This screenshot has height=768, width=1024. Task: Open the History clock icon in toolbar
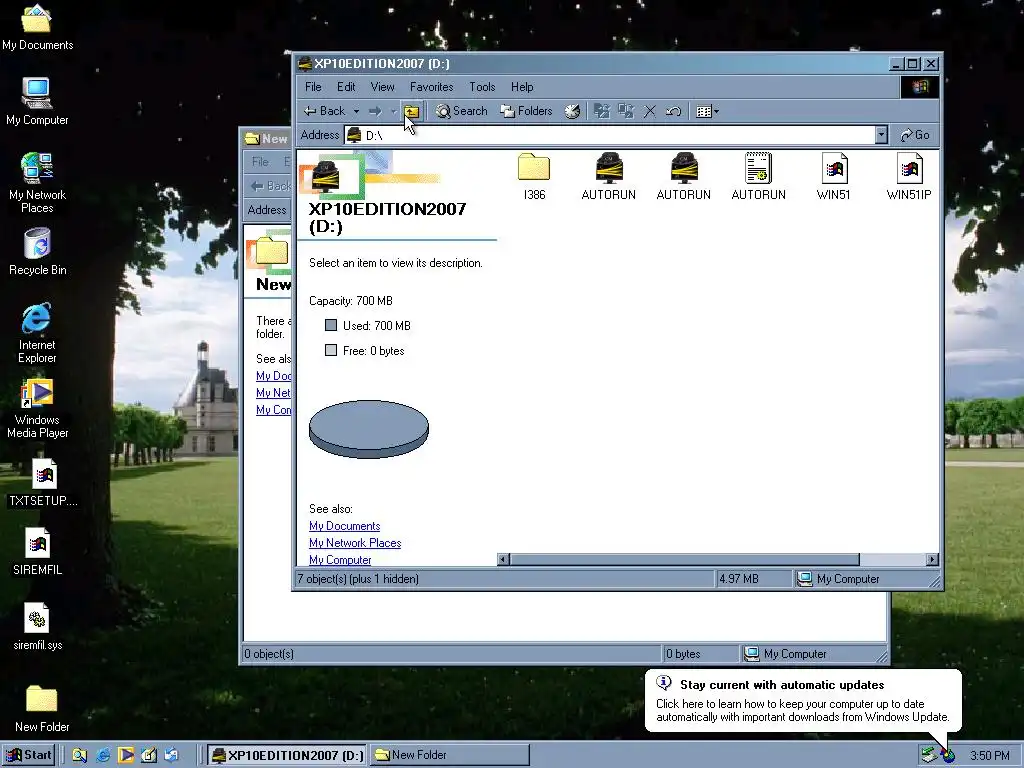(573, 112)
